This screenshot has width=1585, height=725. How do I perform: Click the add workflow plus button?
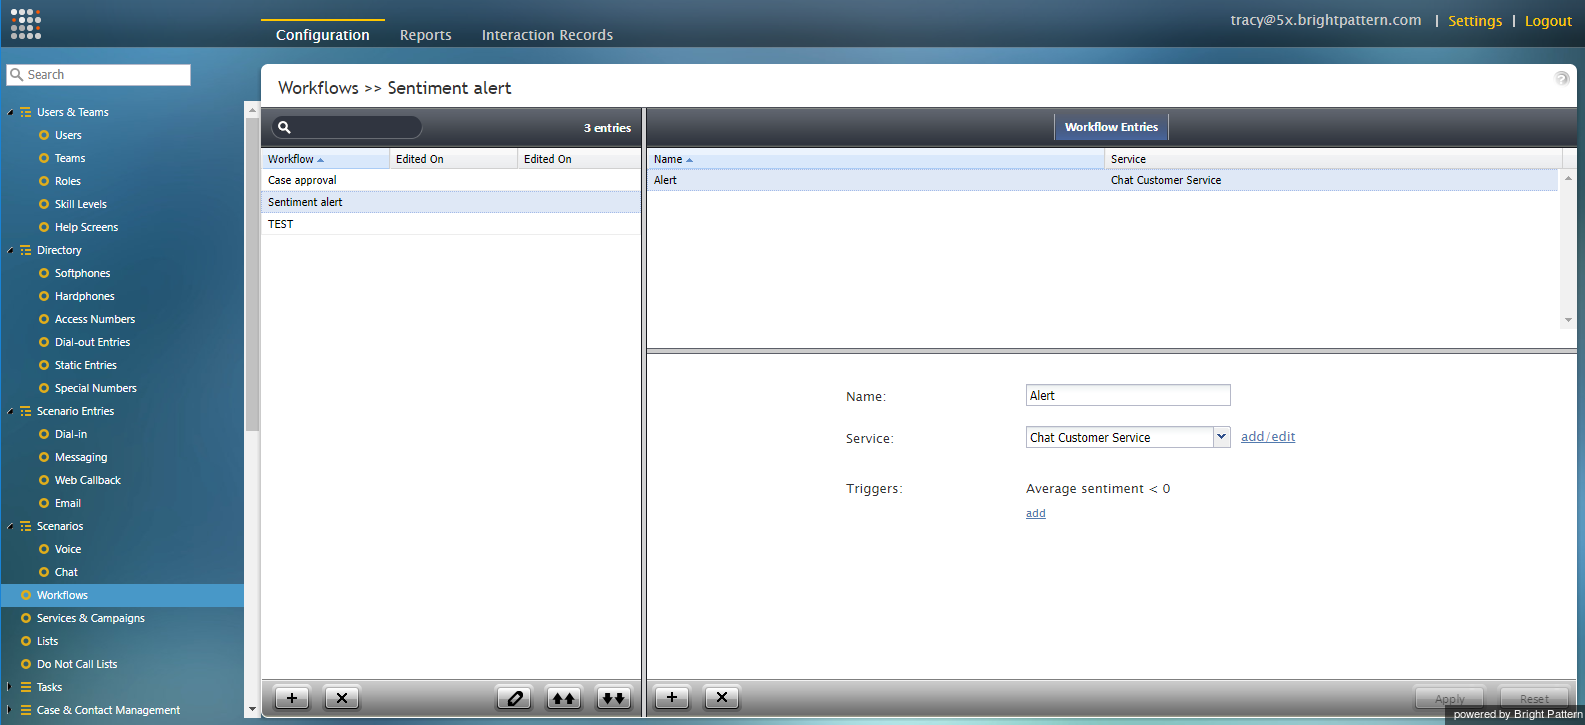click(291, 698)
